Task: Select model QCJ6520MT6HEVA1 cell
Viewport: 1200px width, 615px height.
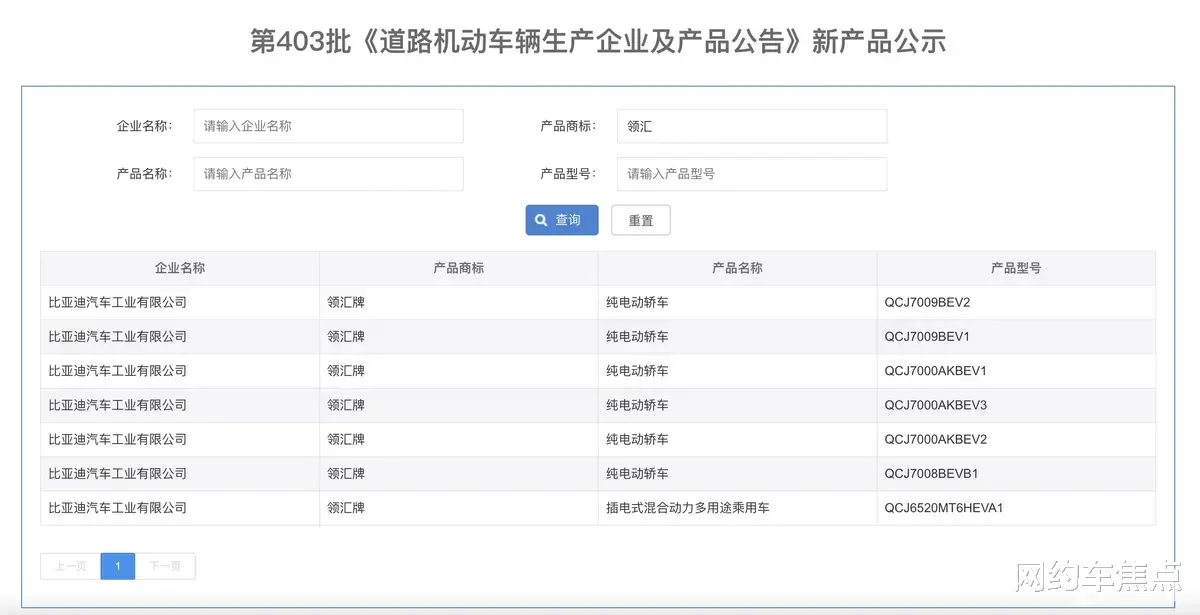Action: [x=1016, y=508]
